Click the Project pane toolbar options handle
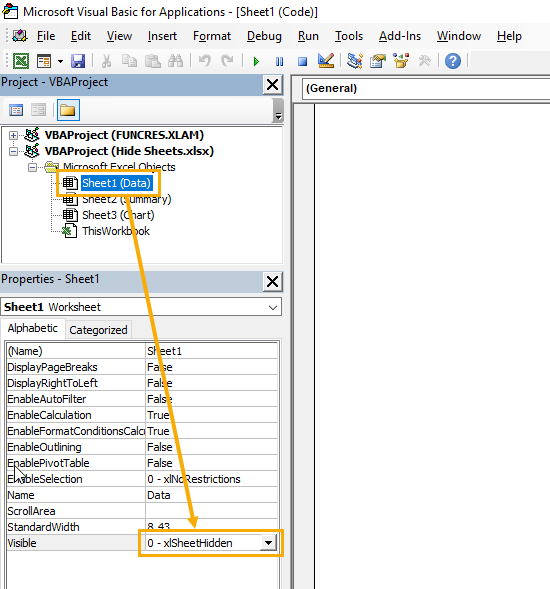550x589 pixels. pyautogui.click(x=278, y=110)
